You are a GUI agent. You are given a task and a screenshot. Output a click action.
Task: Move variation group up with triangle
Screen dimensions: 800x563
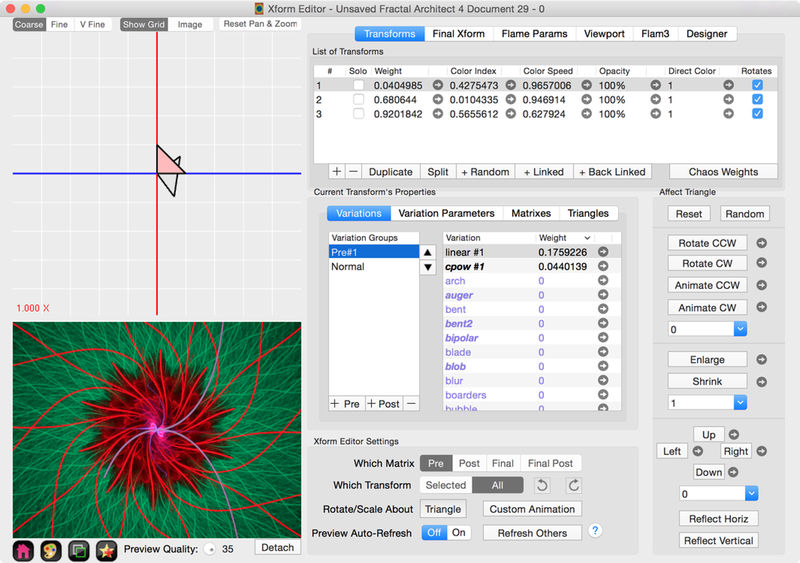coord(428,252)
